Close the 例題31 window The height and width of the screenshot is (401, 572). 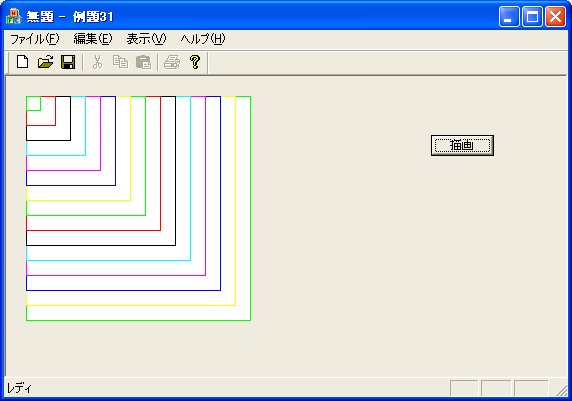555,17
